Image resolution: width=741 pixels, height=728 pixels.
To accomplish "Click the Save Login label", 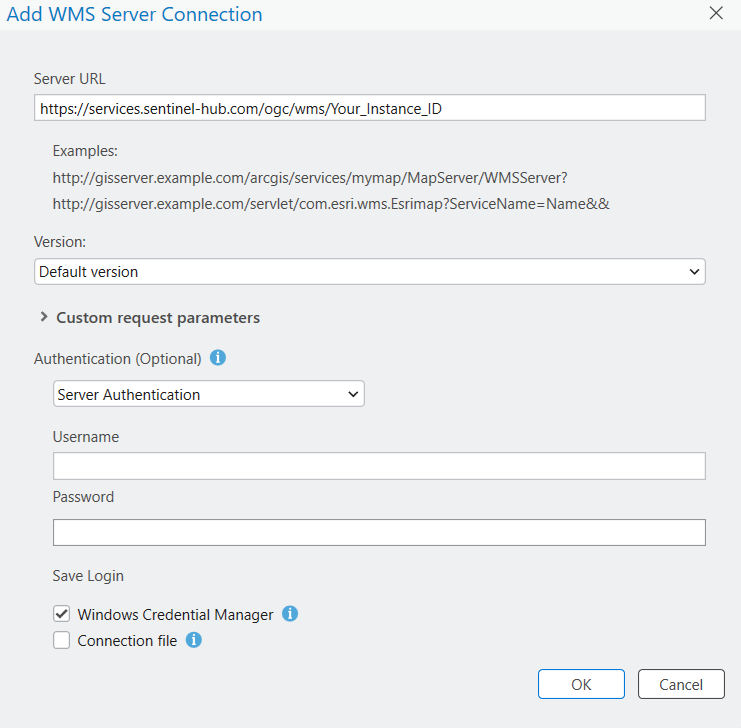I will [x=88, y=576].
